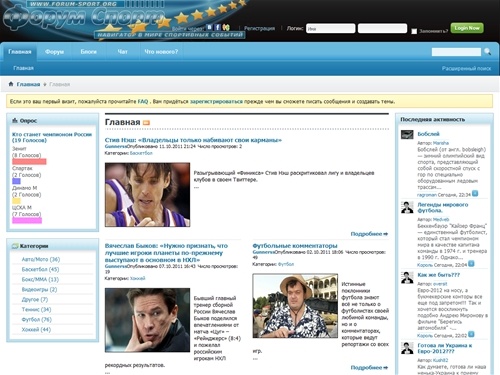500x375 pixels.
Task: Click Подробнее under Футбольные комментаторы article
Action: [x=369, y=367]
